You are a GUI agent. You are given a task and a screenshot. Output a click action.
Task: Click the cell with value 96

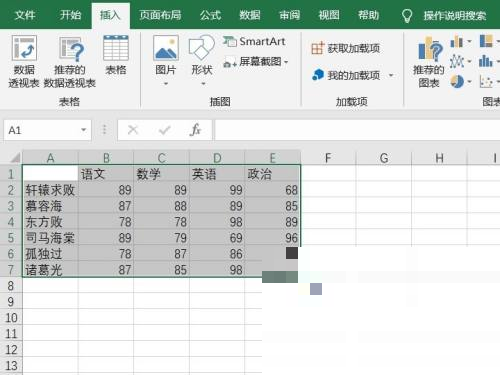tap(273, 238)
